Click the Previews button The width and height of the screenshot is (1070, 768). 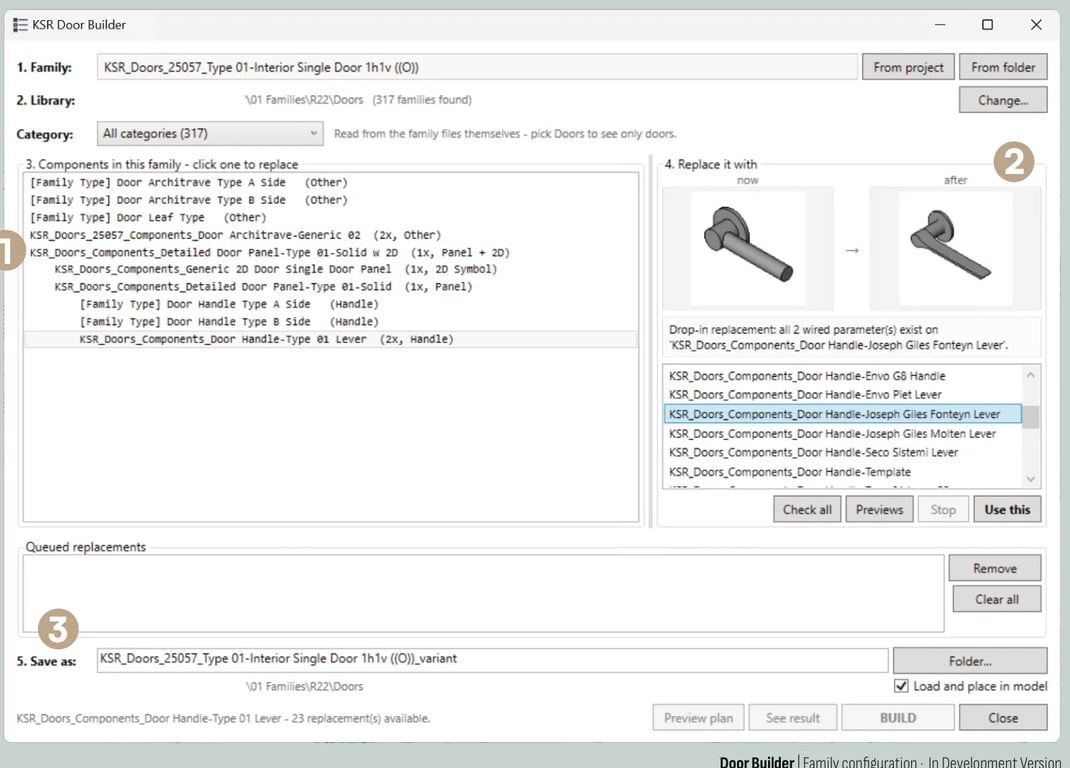(x=879, y=509)
